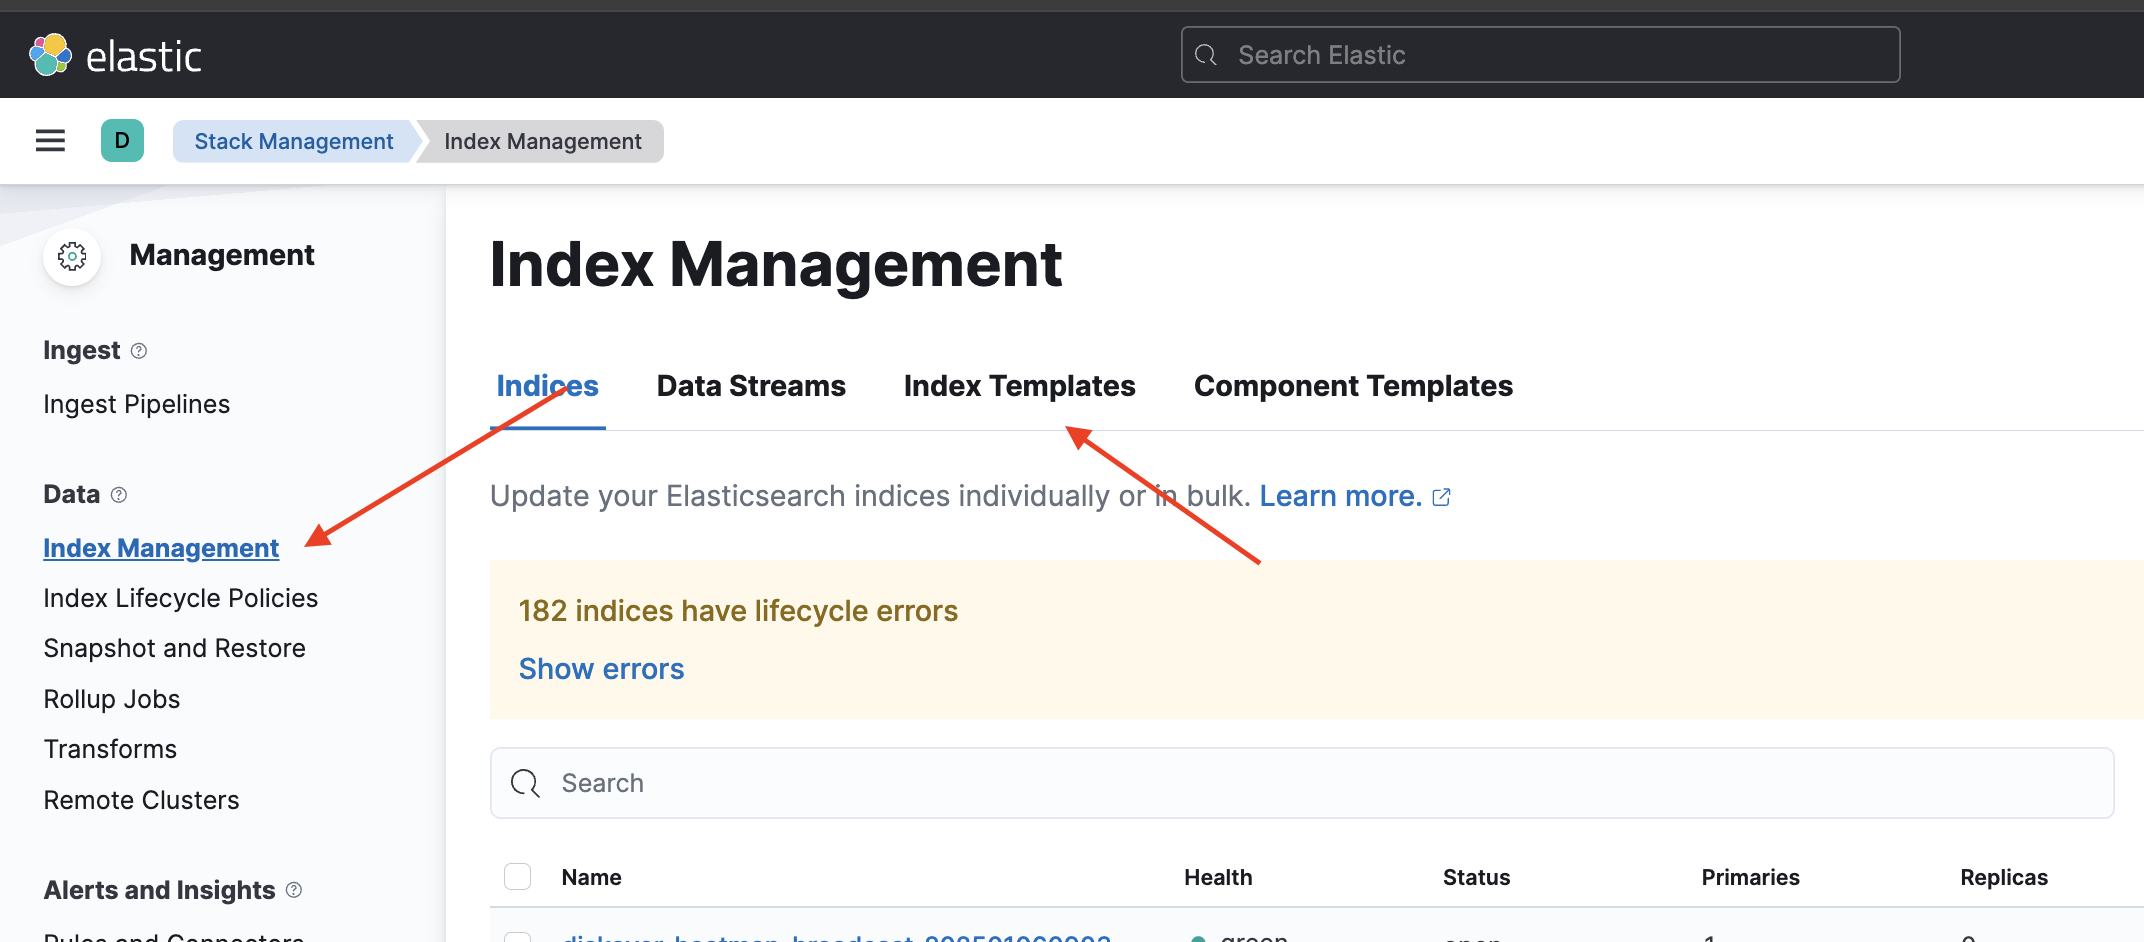Click Show errors link
Image resolution: width=2144 pixels, height=942 pixels.
[601, 669]
